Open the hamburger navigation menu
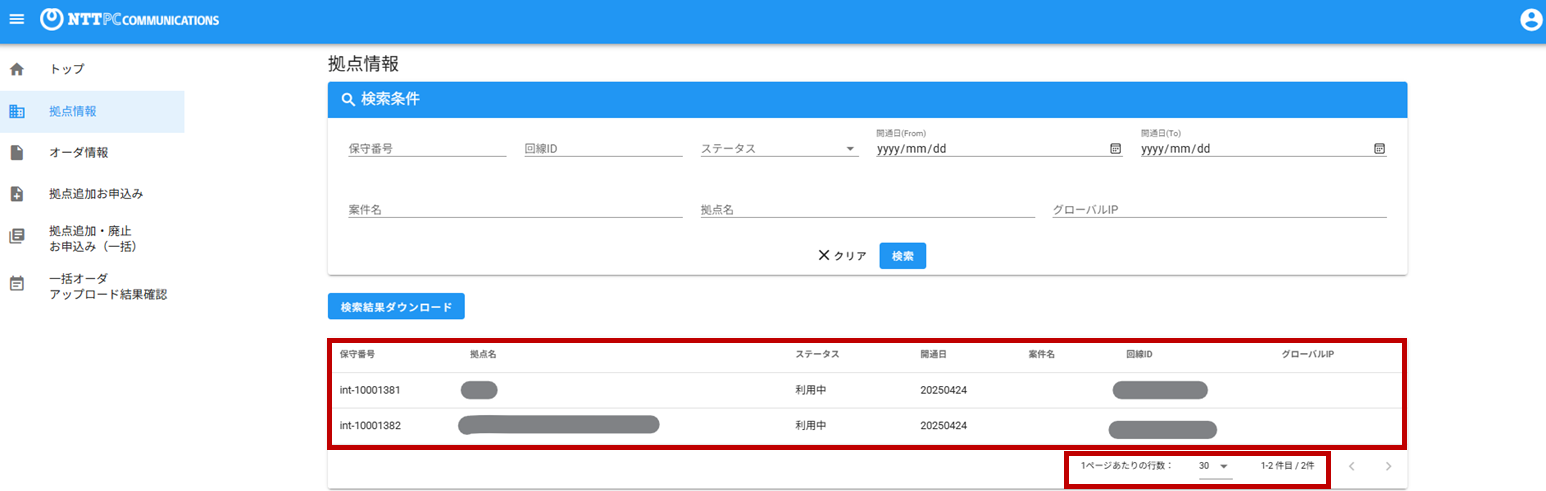Image resolution: width=1546 pixels, height=491 pixels. [16, 20]
